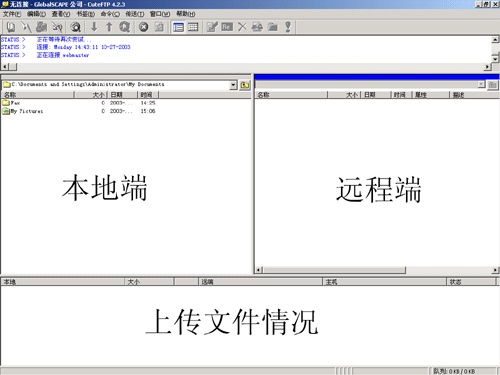The height and width of the screenshot is (375, 500).
Task: Click the Delete X toolbar icon
Action: (242, 27)
